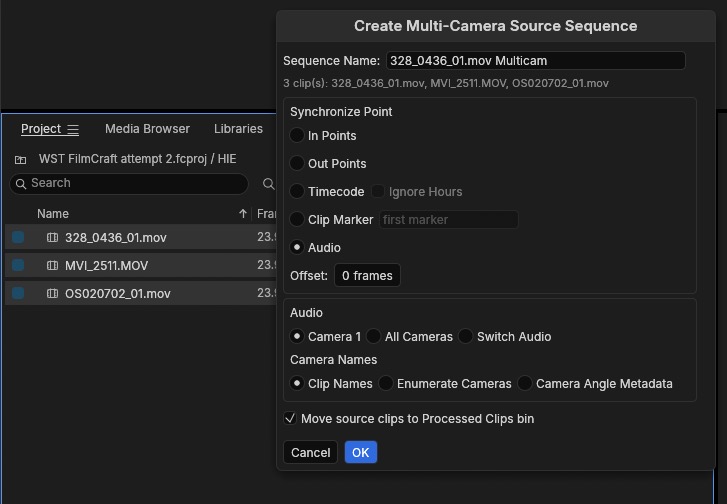
Task: Select Audio synchronize option
Action: pos(297,247)
